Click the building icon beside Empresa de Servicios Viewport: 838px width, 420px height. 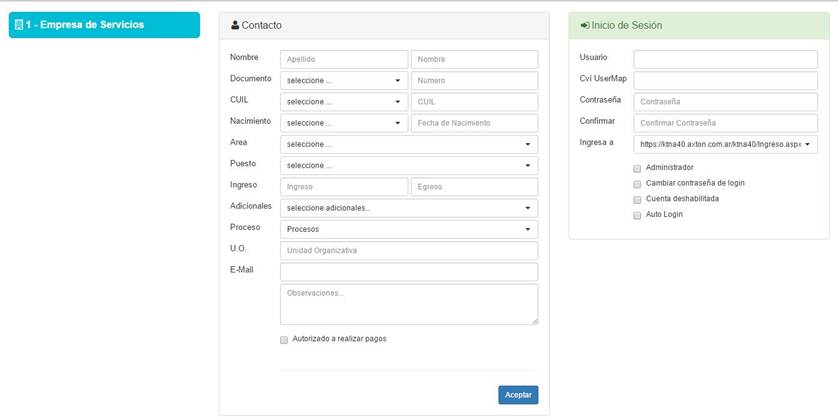(x=19, y=25)
